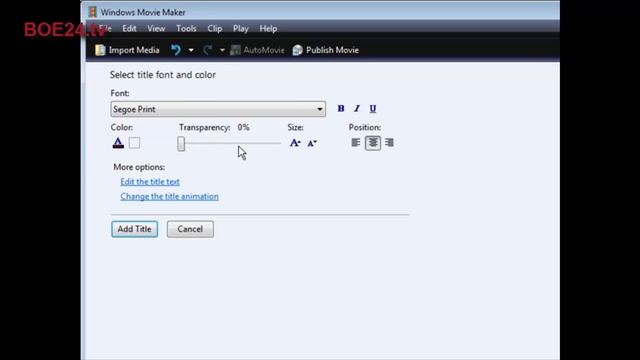Click Change the title animation link
The width and height of the screenshot is (640, 360).
click(169, 196)
